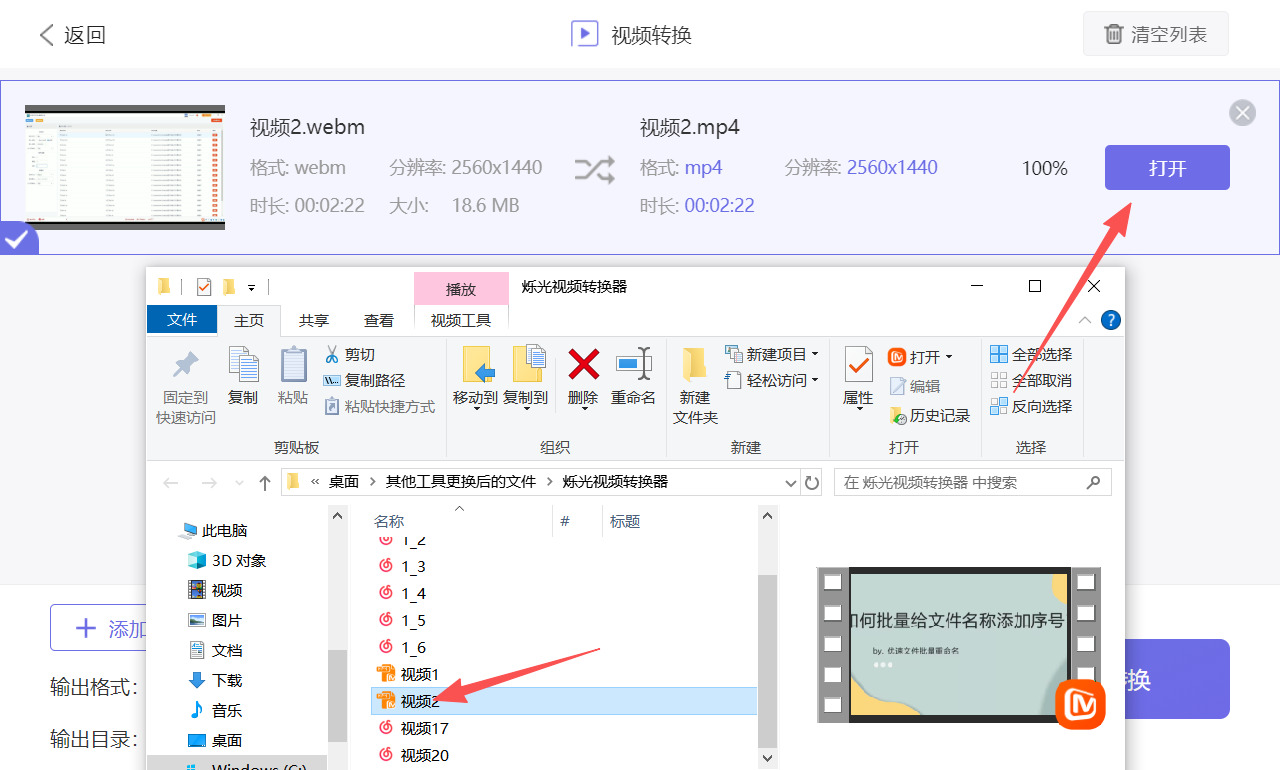Change output format mp4 link

[x=703, y=167]
